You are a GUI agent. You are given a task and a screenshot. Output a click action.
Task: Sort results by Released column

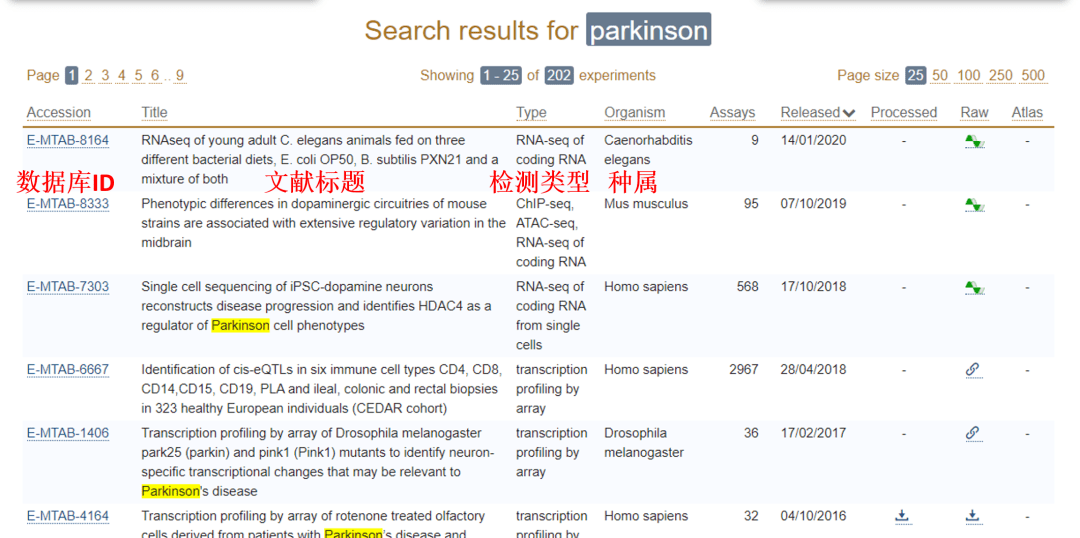818,112
